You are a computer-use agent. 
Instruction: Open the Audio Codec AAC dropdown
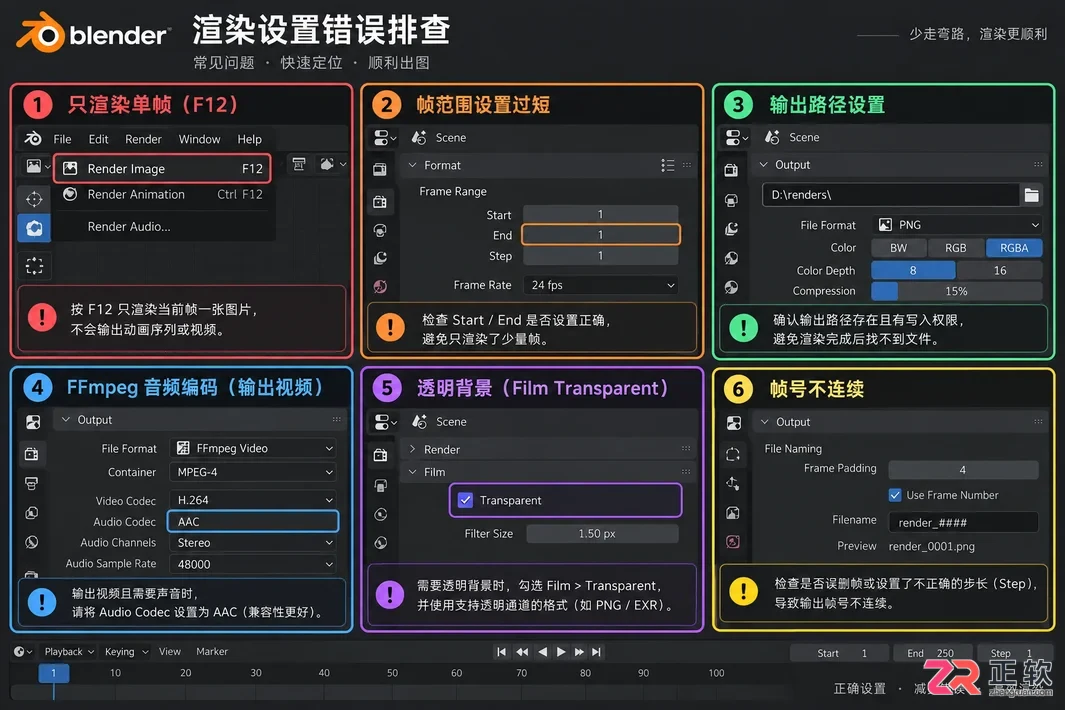[x=253, y=522]
